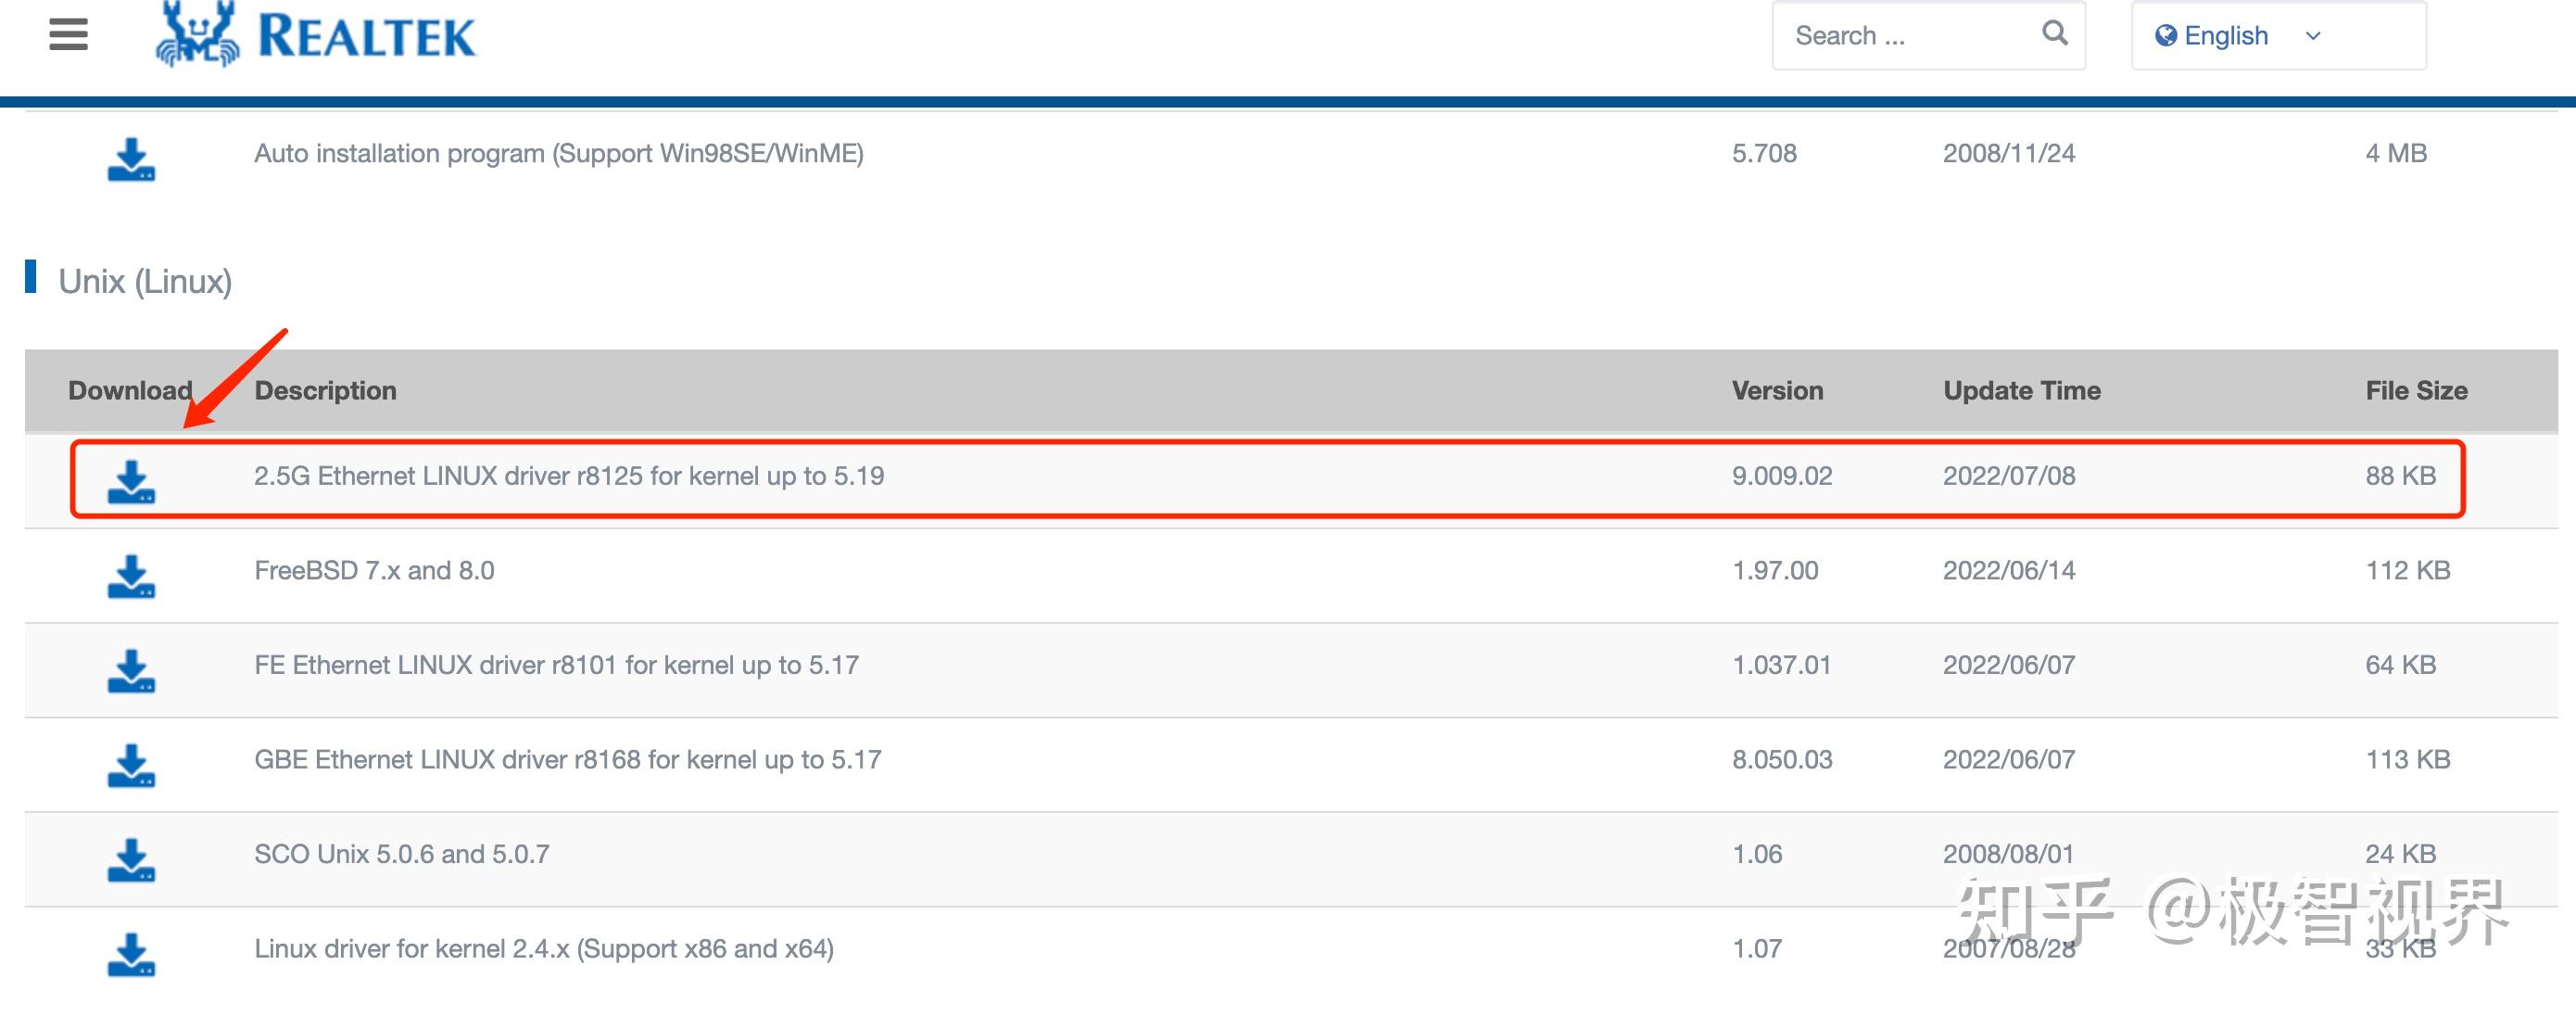Viewport: 2576px width, 1016px height.
Task: Focus the Search text field
Action: (x=1900, y=36)
